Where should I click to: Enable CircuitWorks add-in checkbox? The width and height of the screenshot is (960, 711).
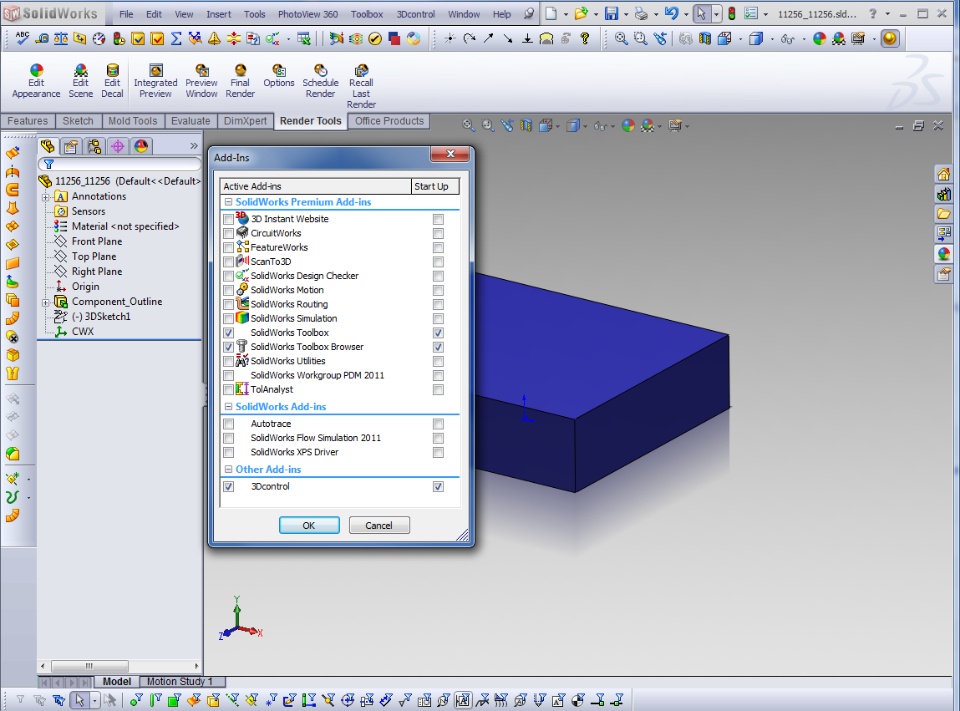point(228,233)
